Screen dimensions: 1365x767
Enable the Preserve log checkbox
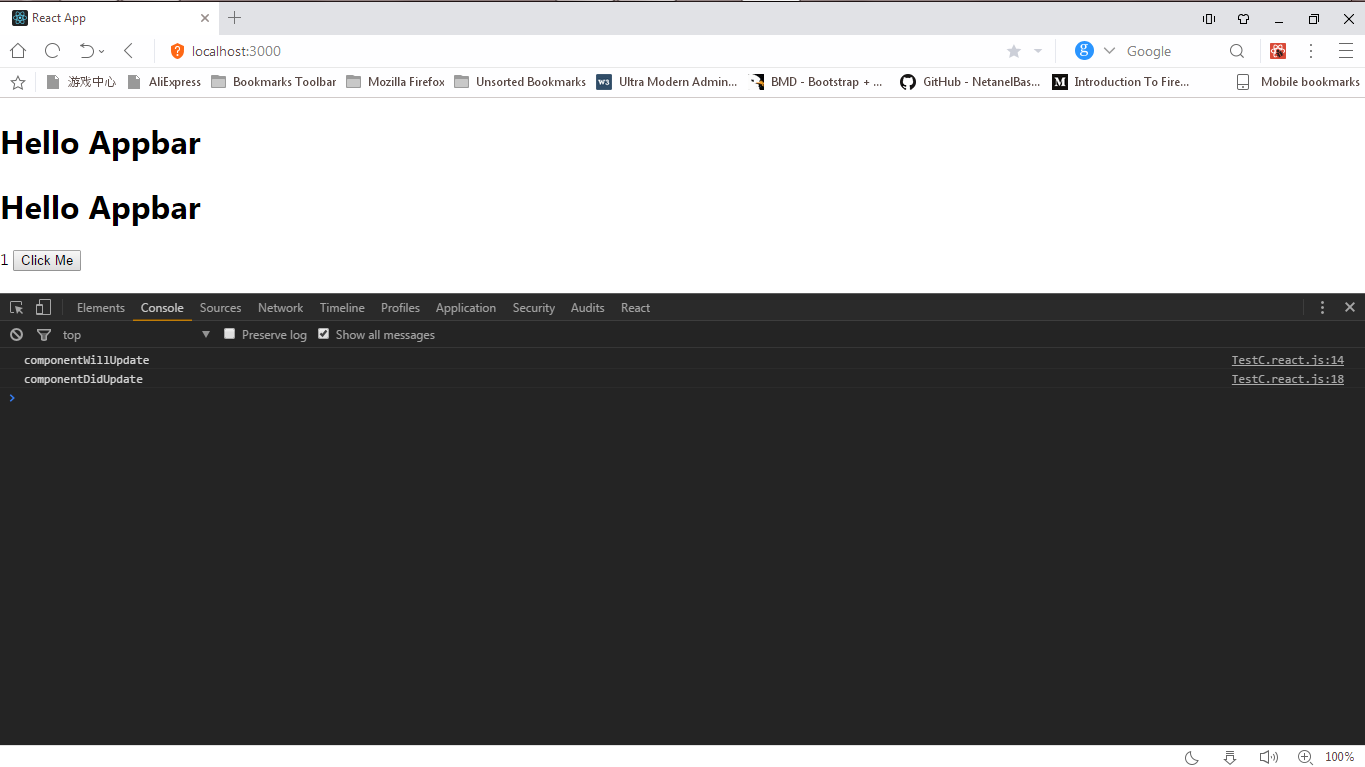(229, 334)
